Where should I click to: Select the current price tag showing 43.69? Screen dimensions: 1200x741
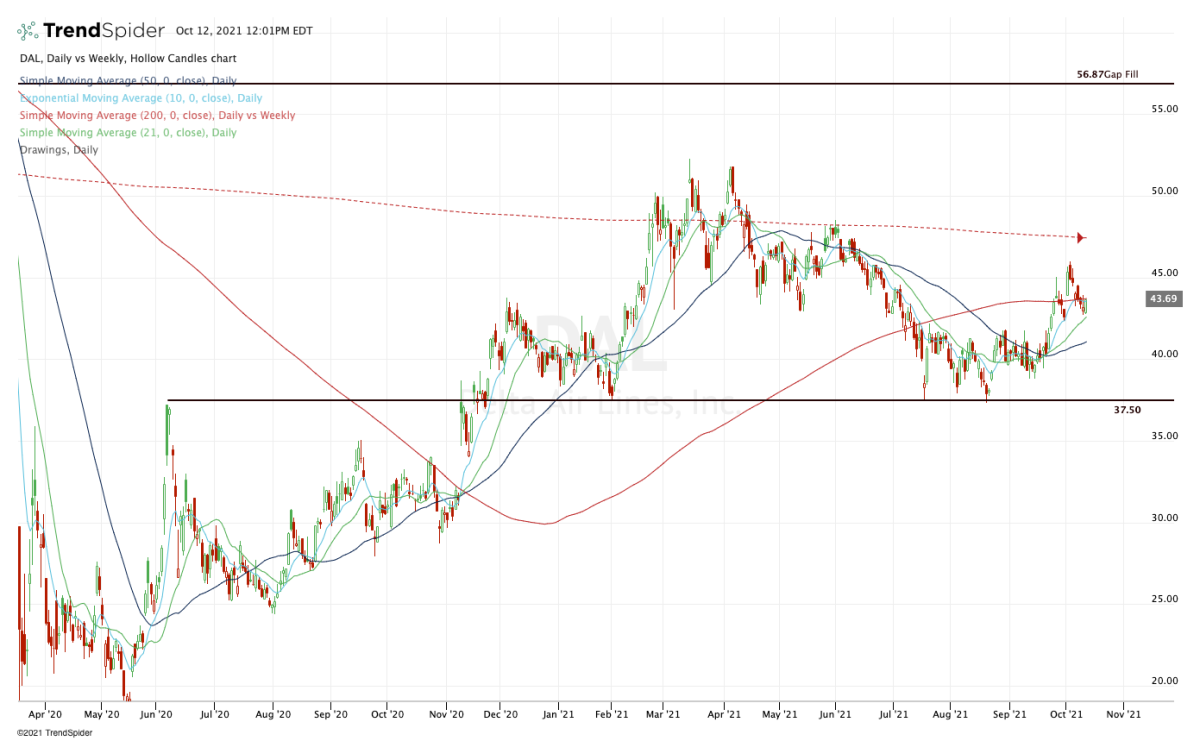coord(1163,298)
